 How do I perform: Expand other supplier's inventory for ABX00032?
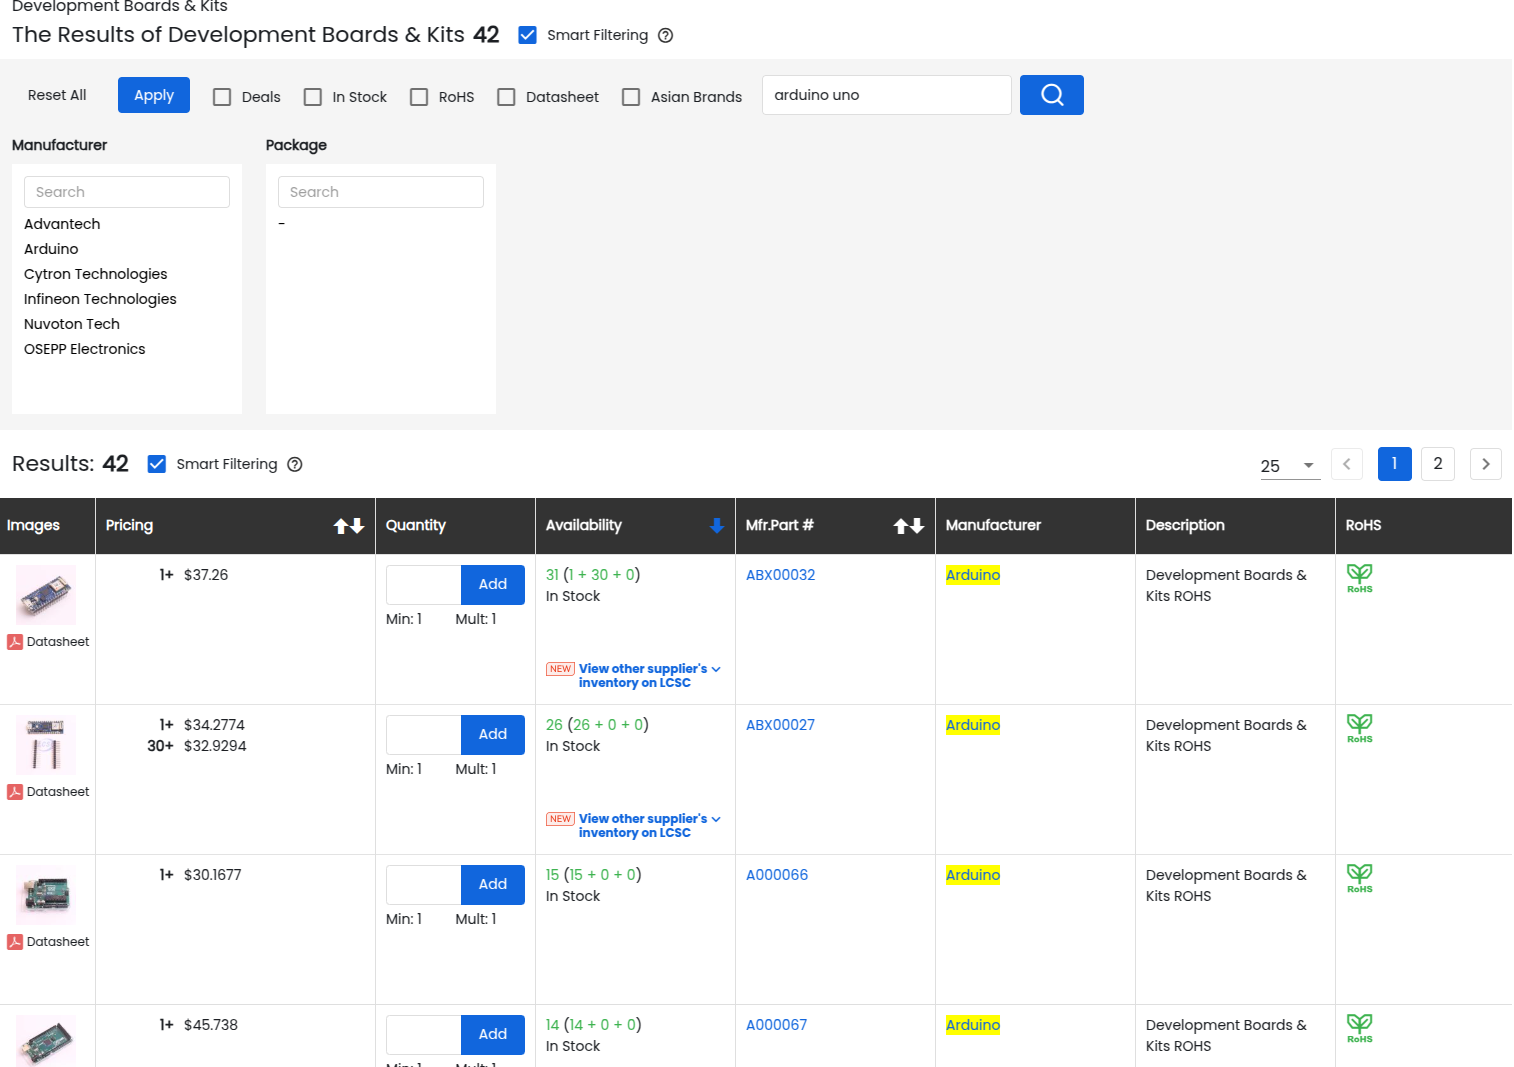(649, 676)
